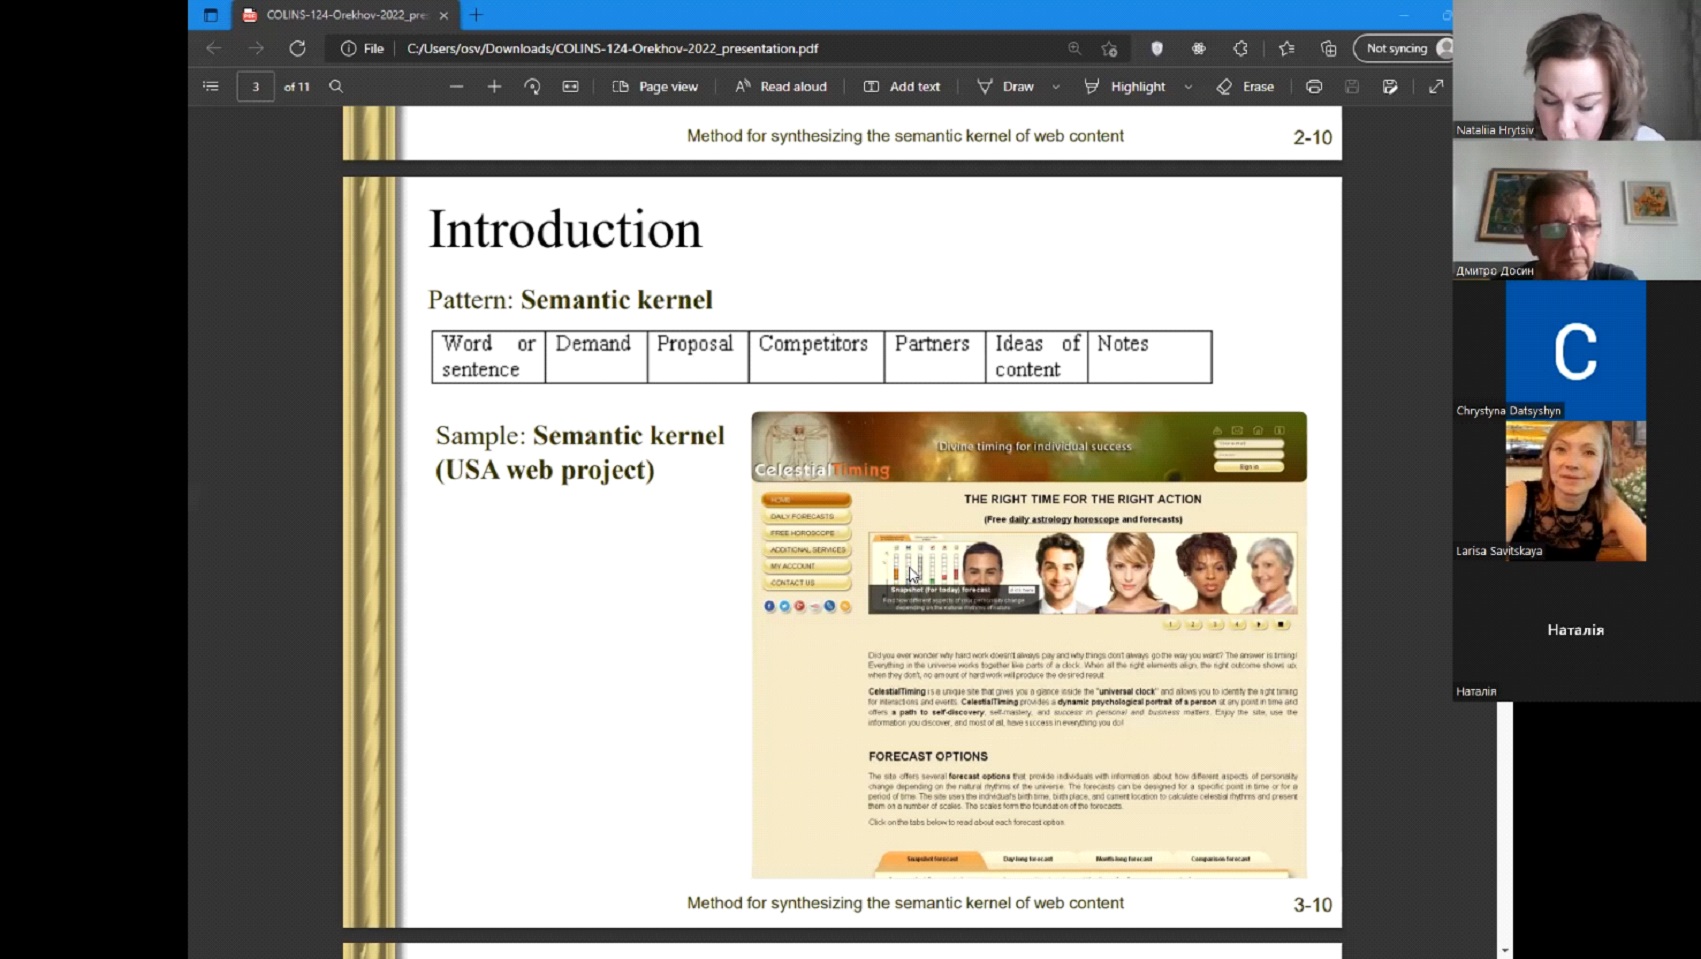Open the browser extensions icon
Viewport: 1701px width, 959px height.
click(1240, 48)
